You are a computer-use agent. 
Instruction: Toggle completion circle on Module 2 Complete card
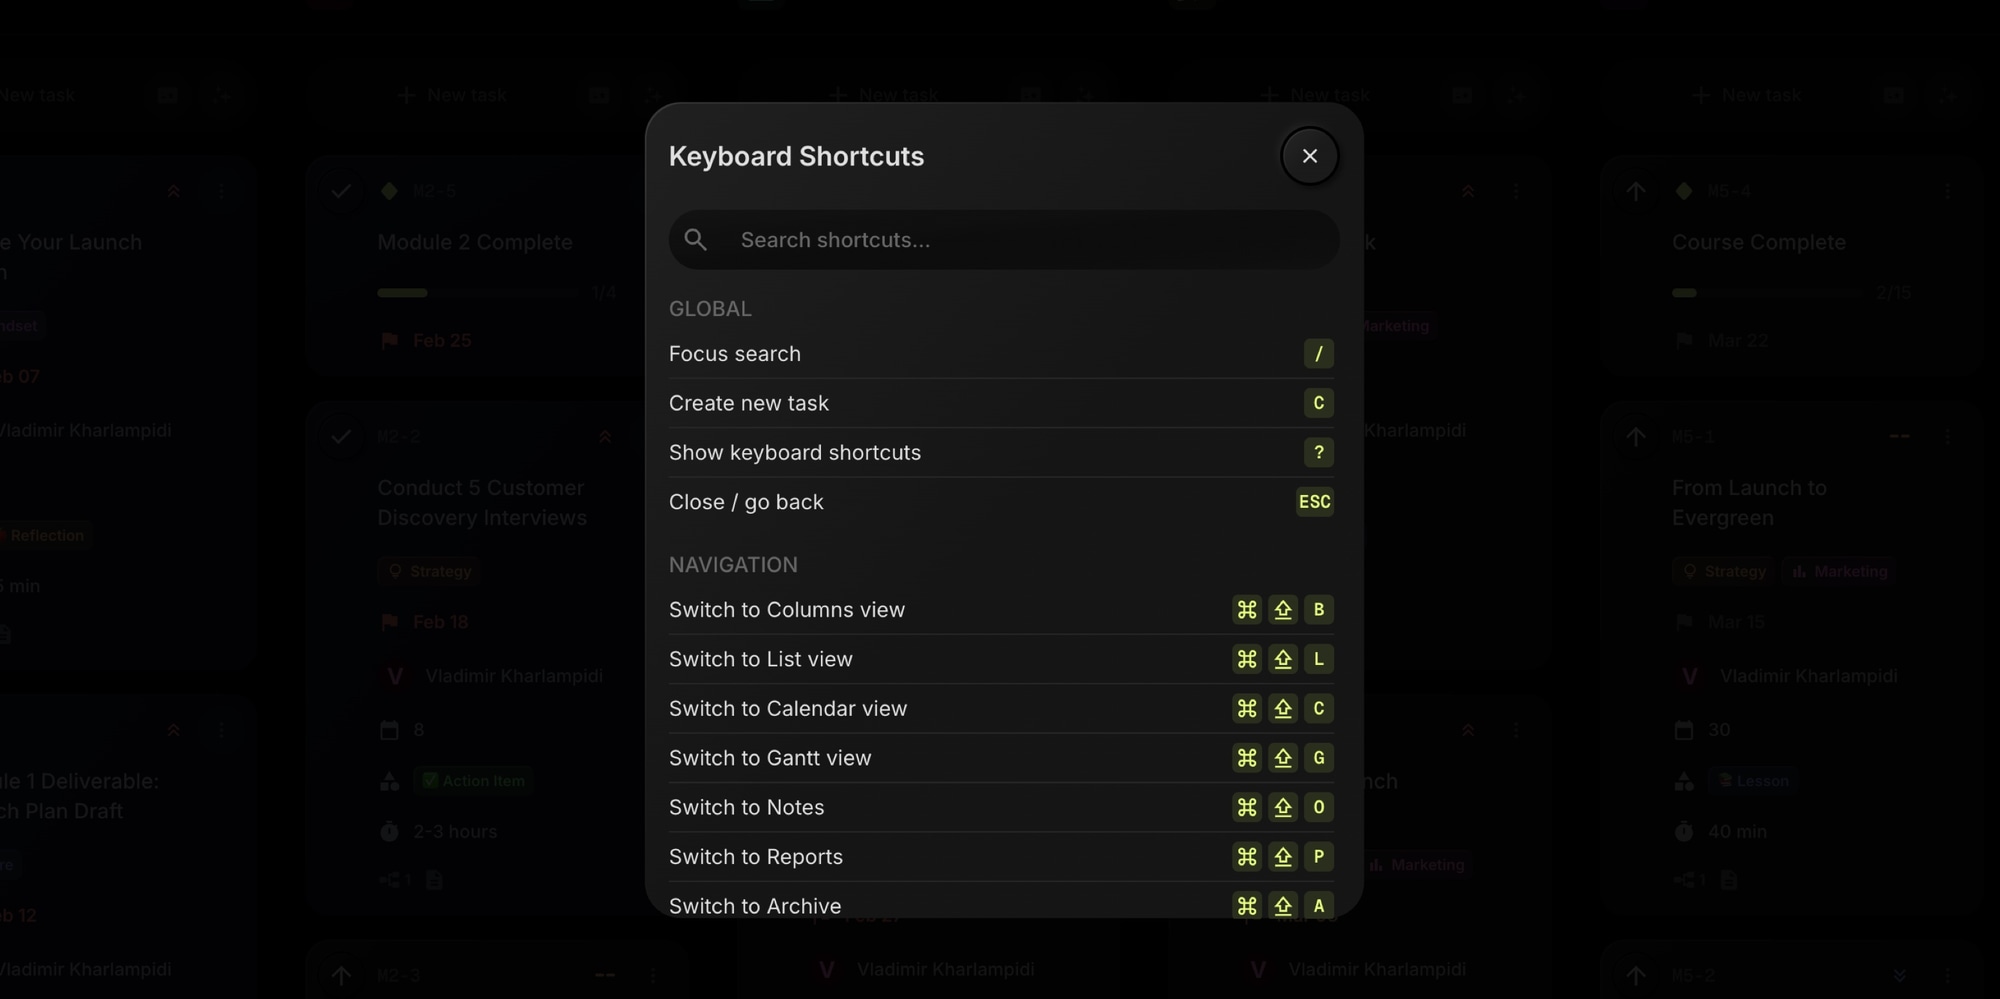pos(342,190)
